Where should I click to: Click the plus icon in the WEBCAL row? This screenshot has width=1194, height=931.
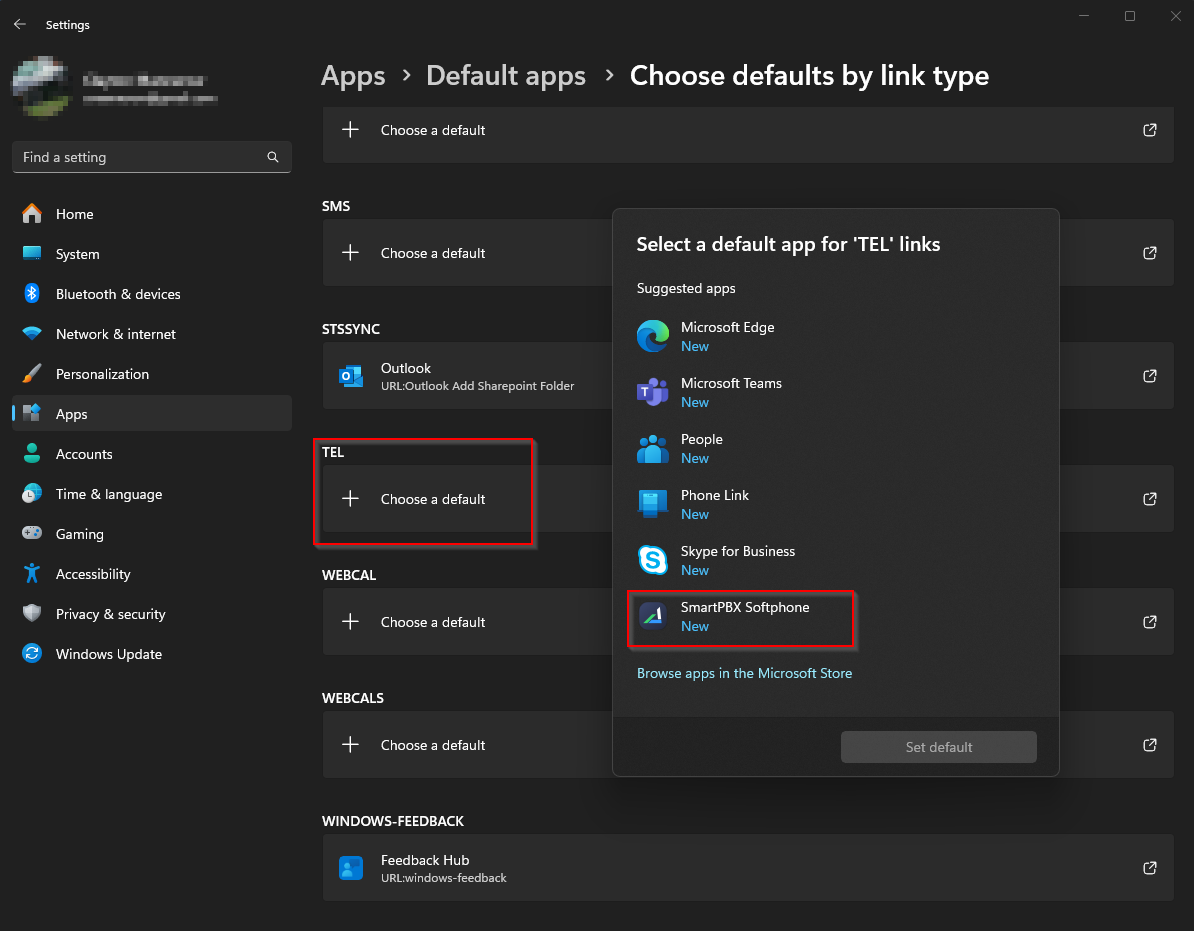point(350,622)
